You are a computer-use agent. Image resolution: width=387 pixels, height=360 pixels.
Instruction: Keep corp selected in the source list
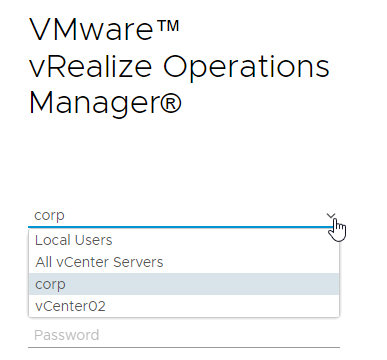click(x=184, y=284)
